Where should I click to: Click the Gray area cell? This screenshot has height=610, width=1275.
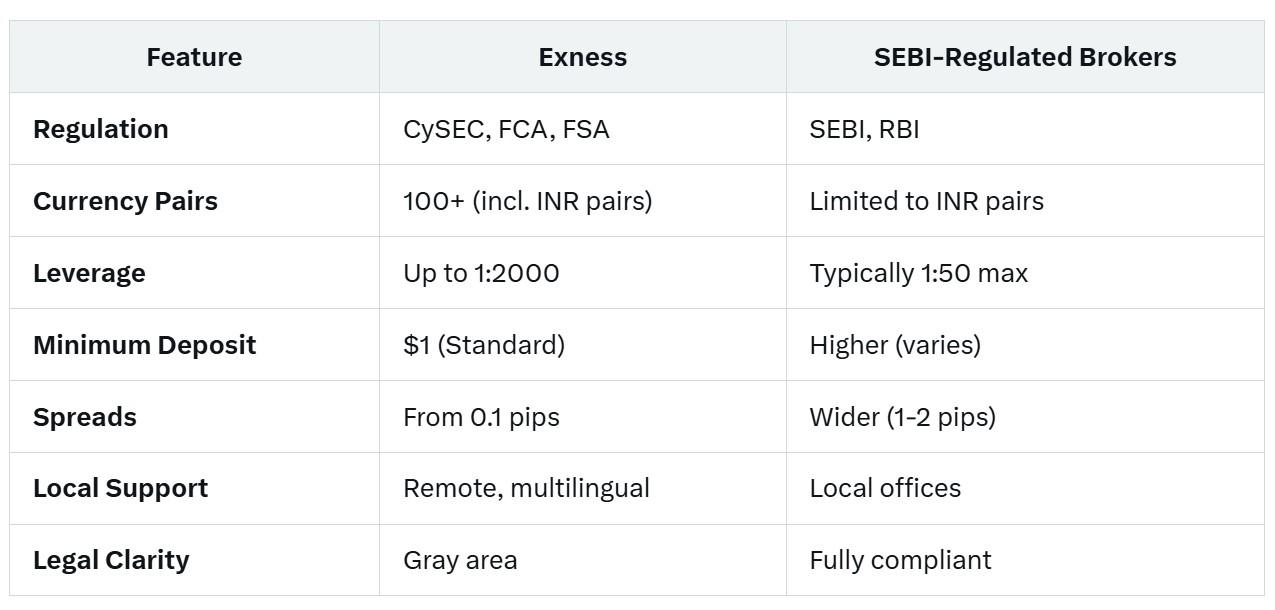click(460, 560)
